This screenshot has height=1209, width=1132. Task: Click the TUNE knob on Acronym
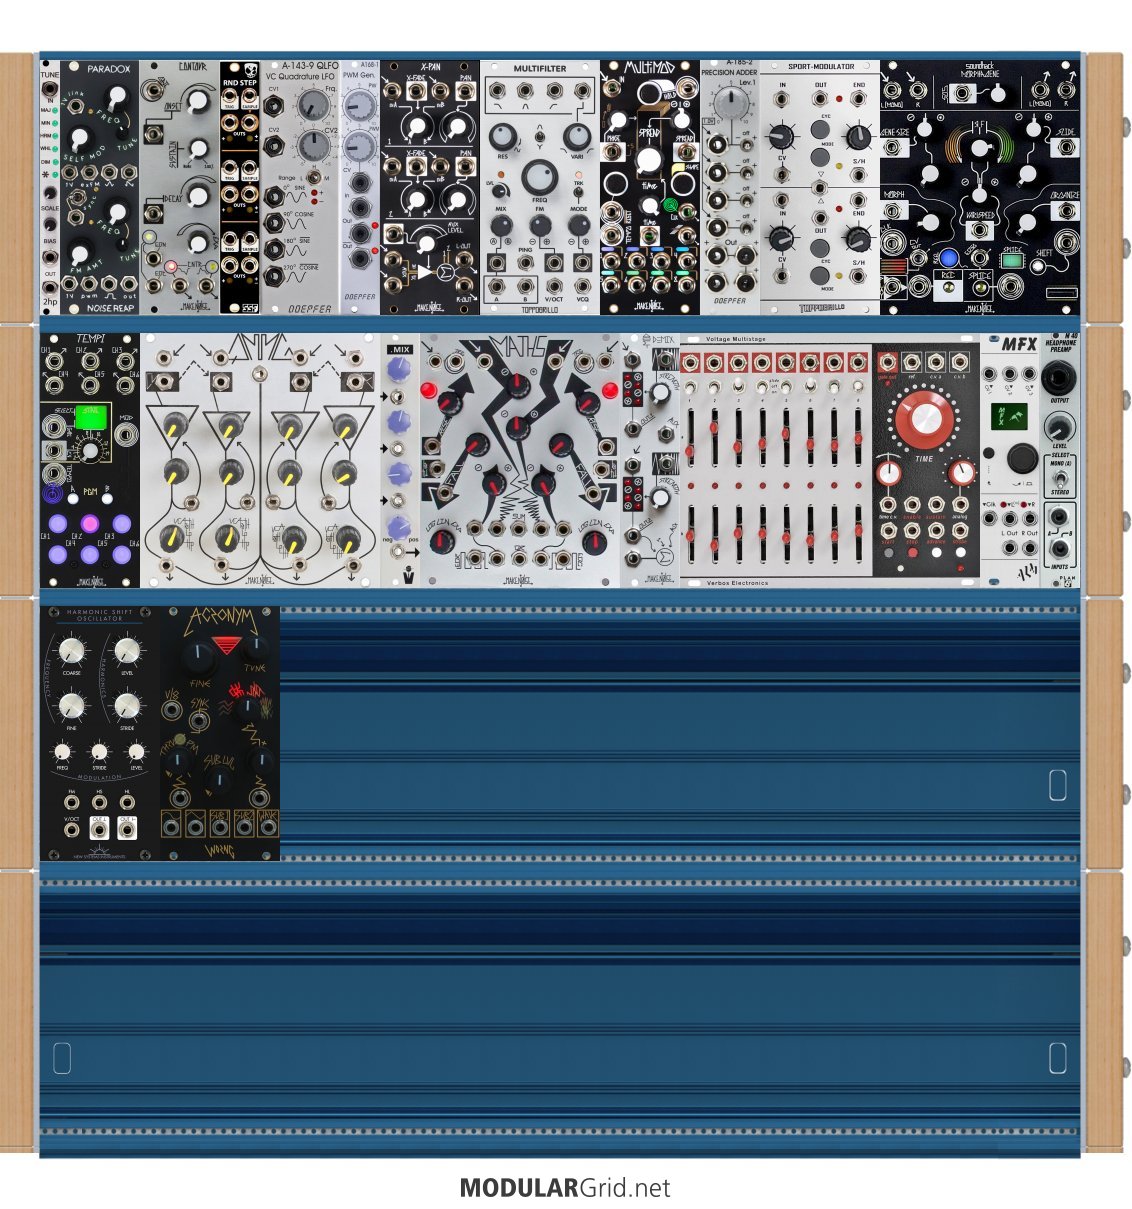point(255,648)
